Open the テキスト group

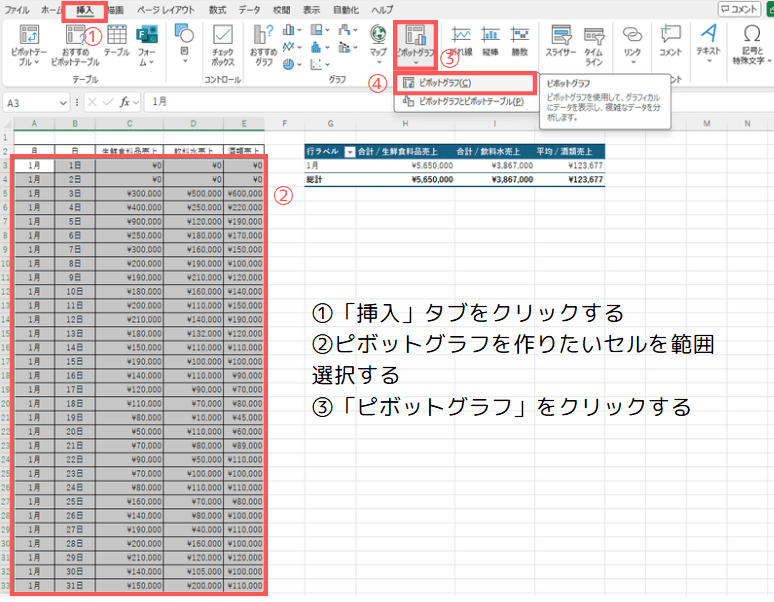pyautogui.click(x=709, y=43)
